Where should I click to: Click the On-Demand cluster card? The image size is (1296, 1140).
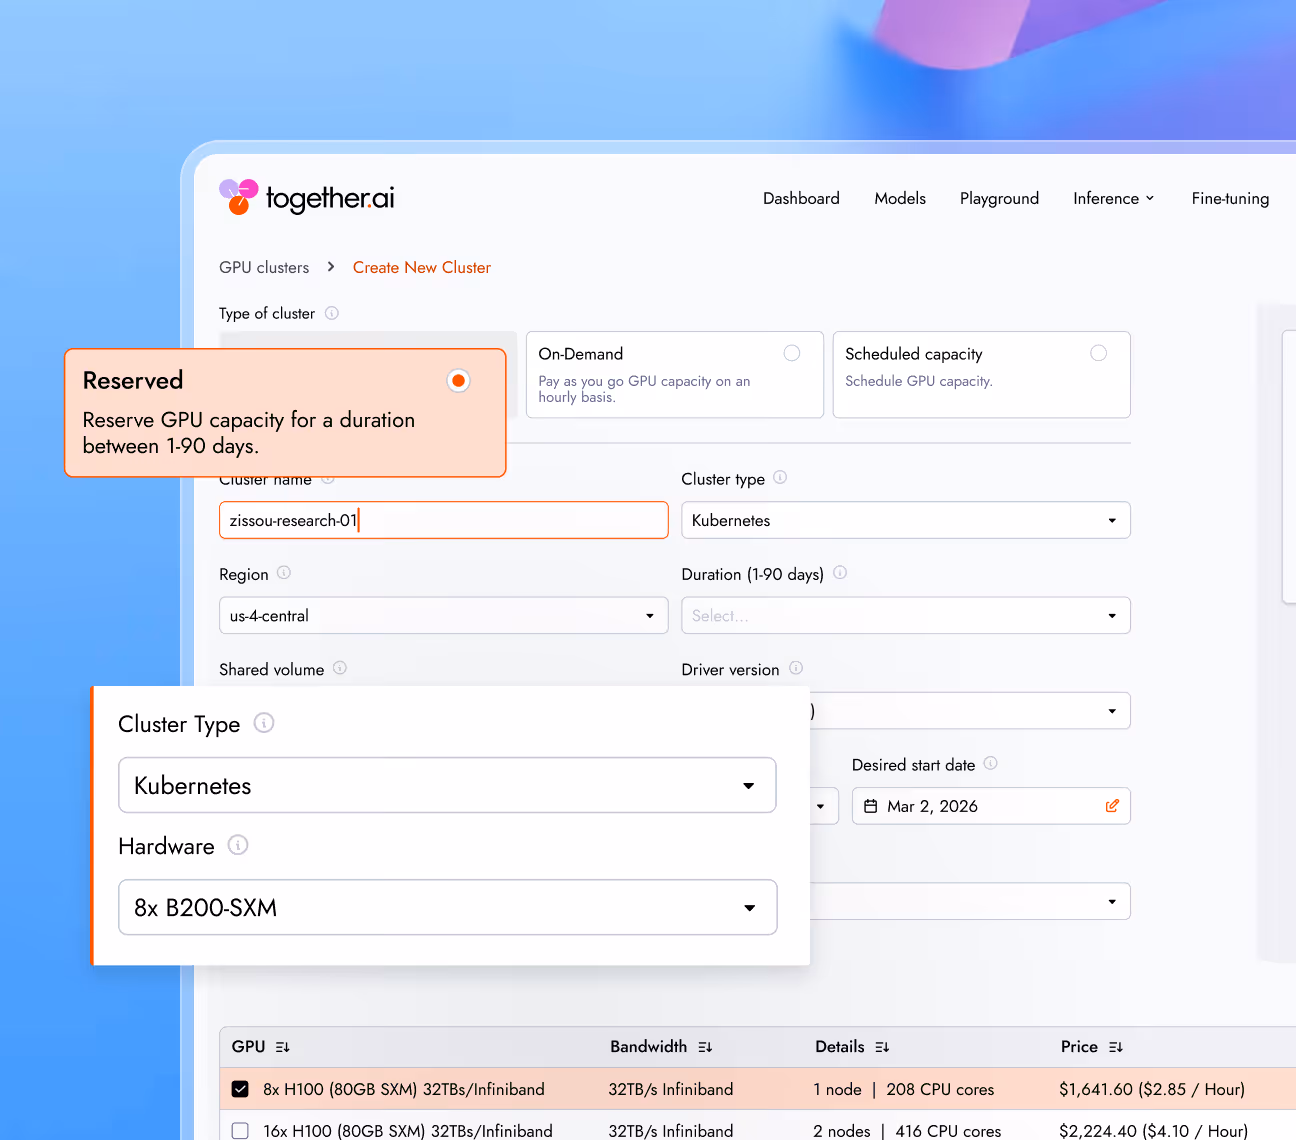675,375
